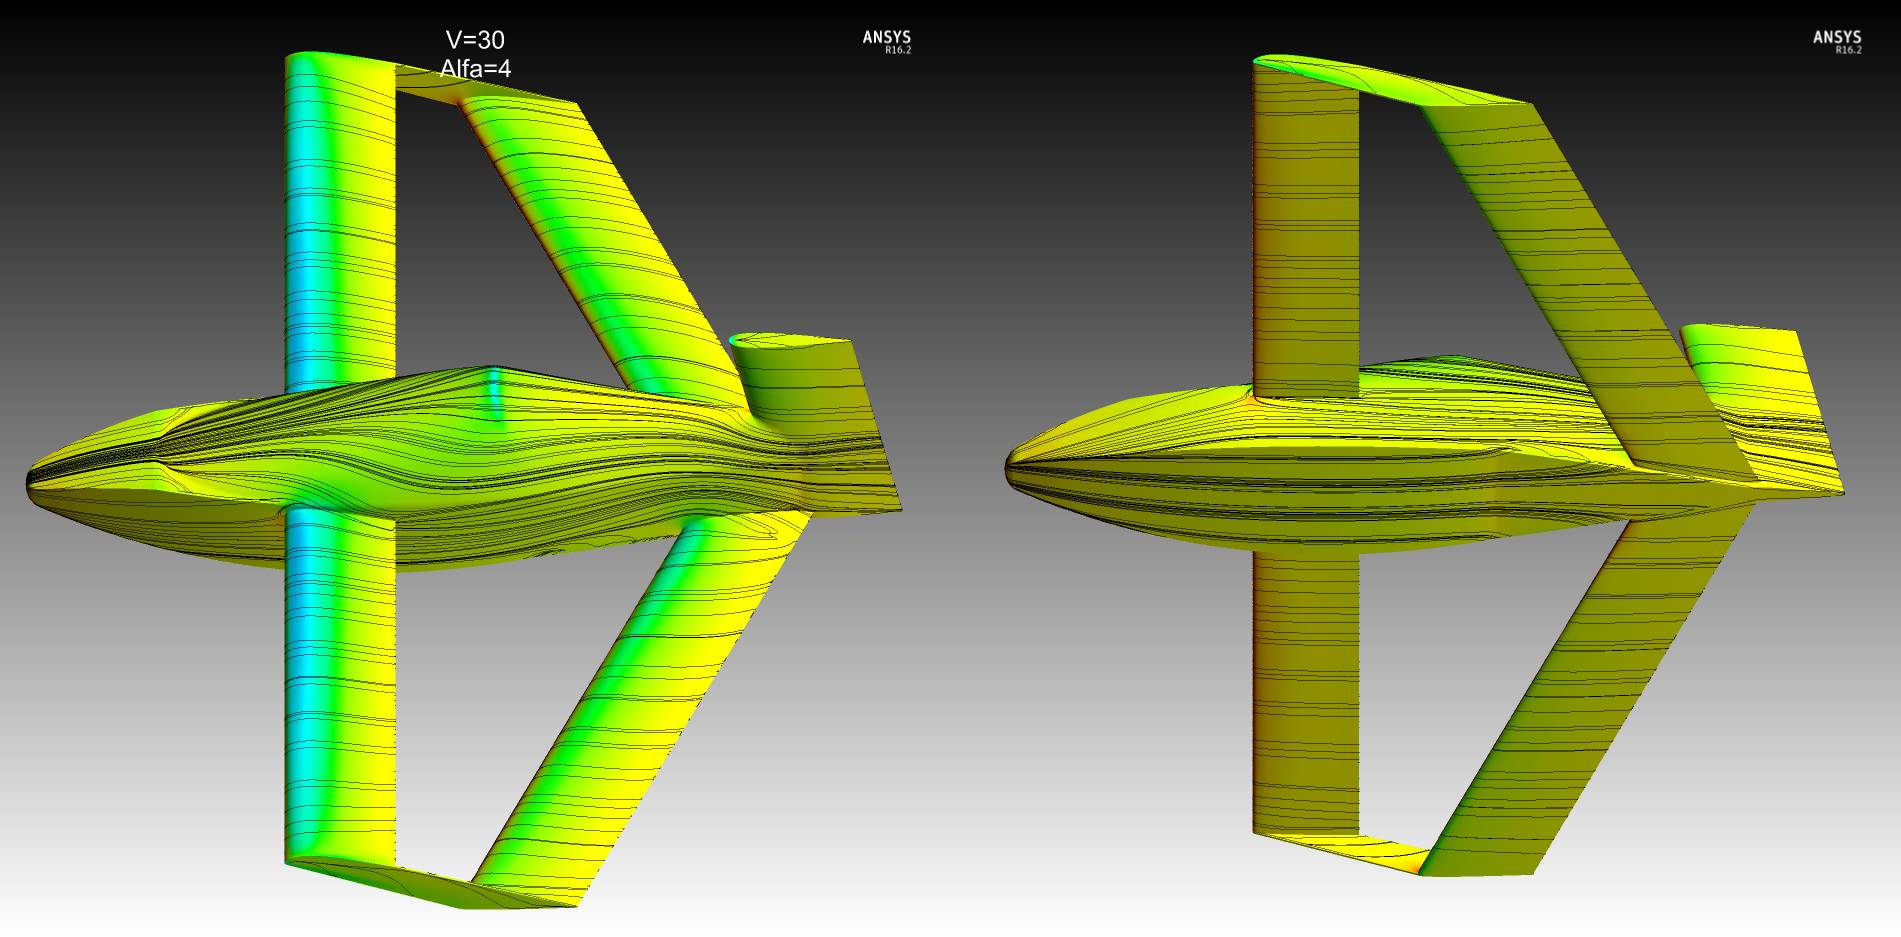1901x937 pixels.
Task: Select the Alfa=4 angle label
Action: coord(475,69)
